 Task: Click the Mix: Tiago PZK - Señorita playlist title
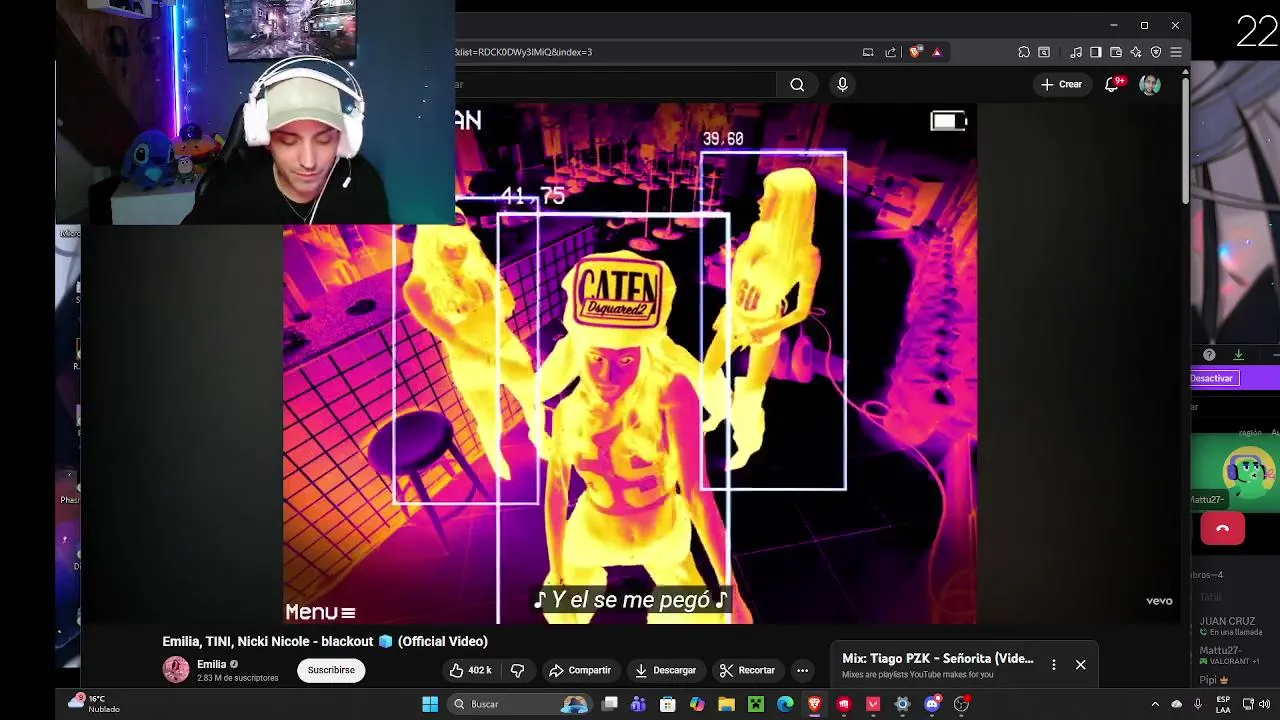coord(937,658)
